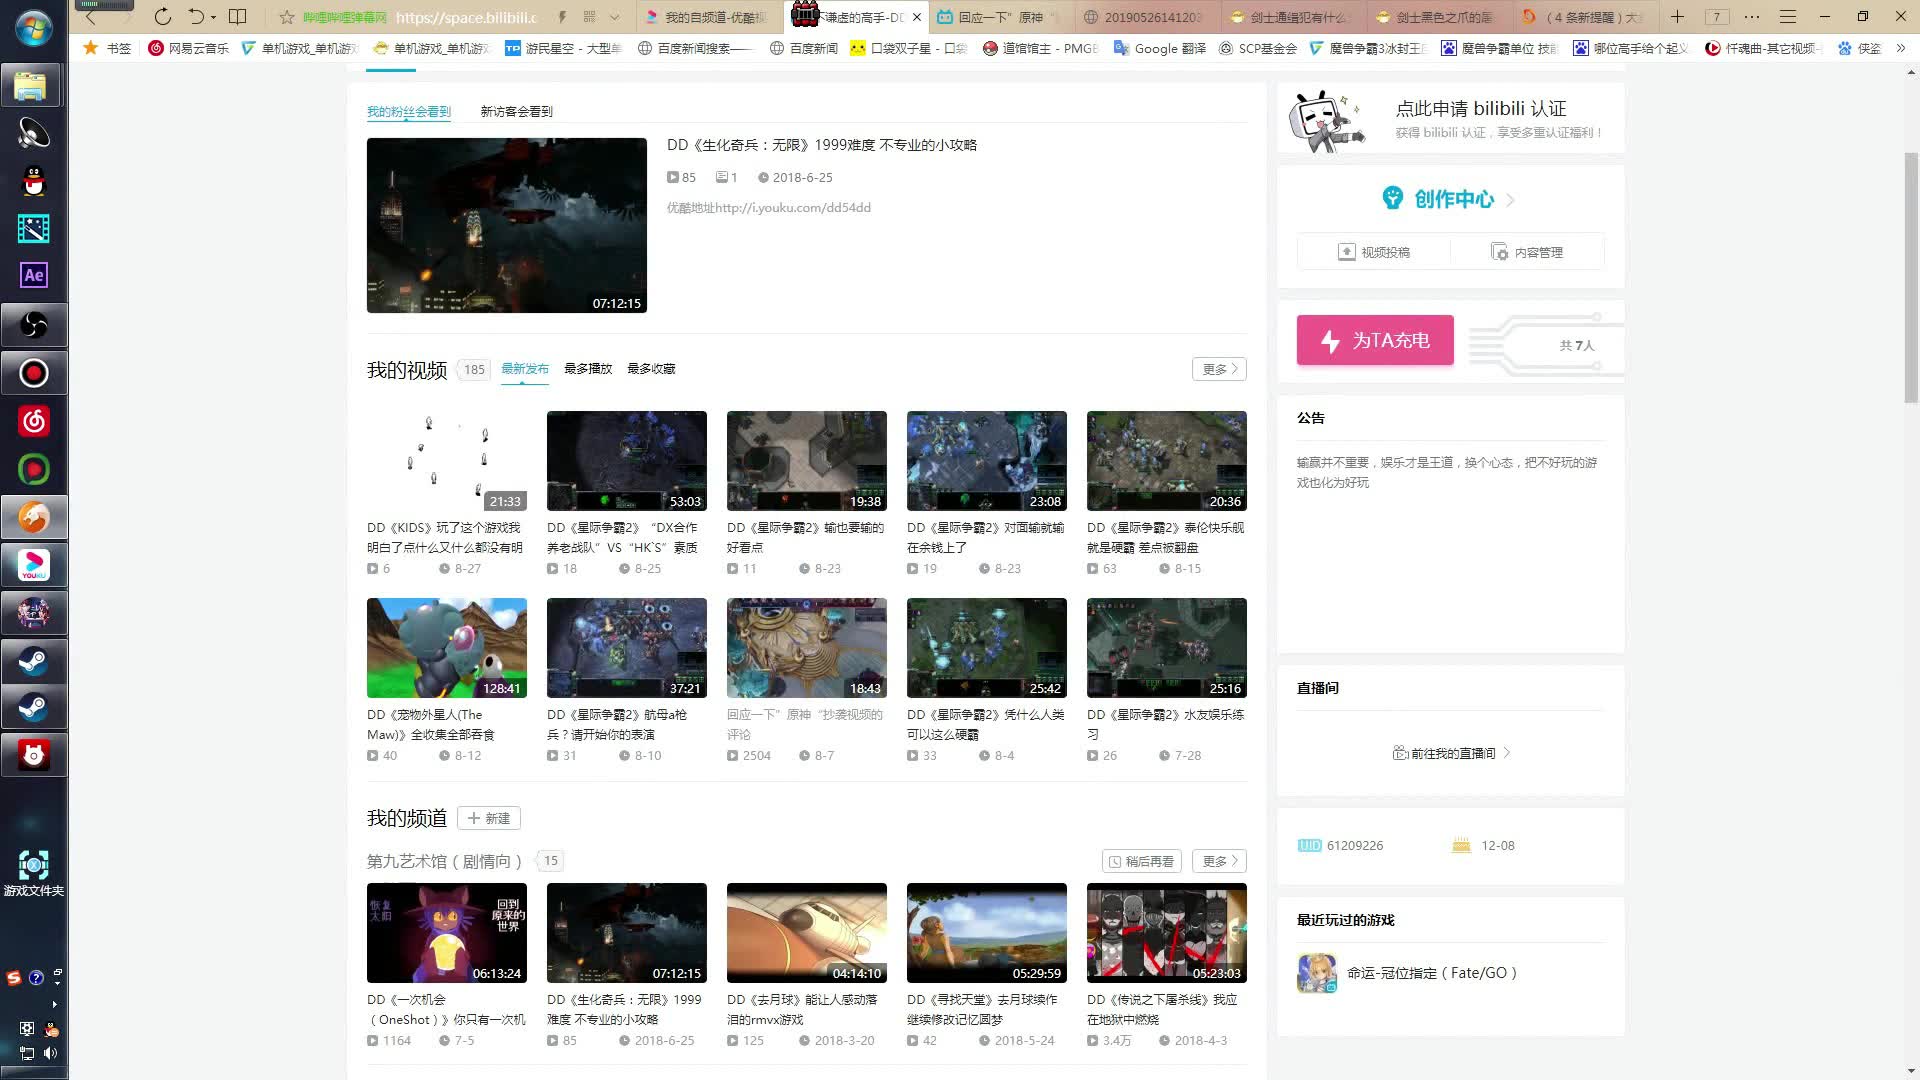Click the 为TA充电 pink button

click(1375, 340)
